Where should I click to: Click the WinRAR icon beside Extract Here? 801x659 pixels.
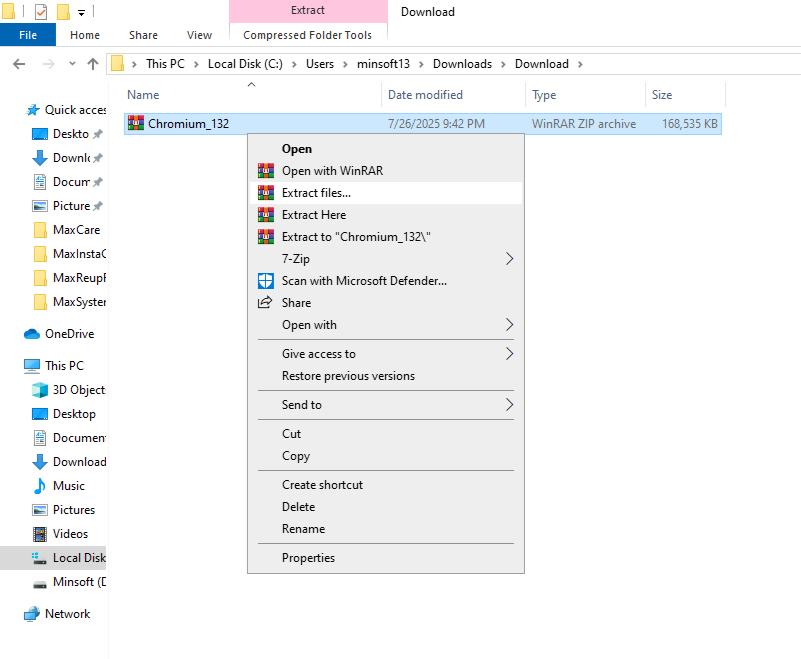point(266,215)
